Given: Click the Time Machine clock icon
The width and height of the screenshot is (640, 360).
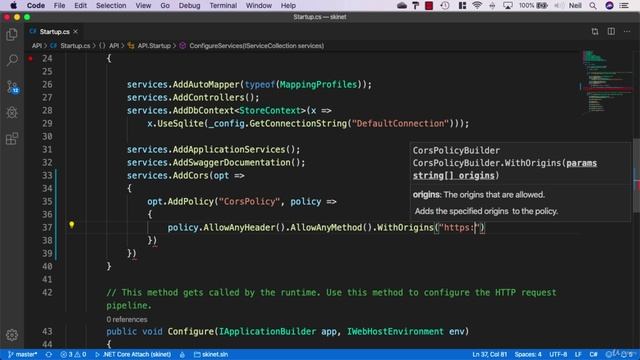Looking at the screenshot, I should click(x=445, y=5).
